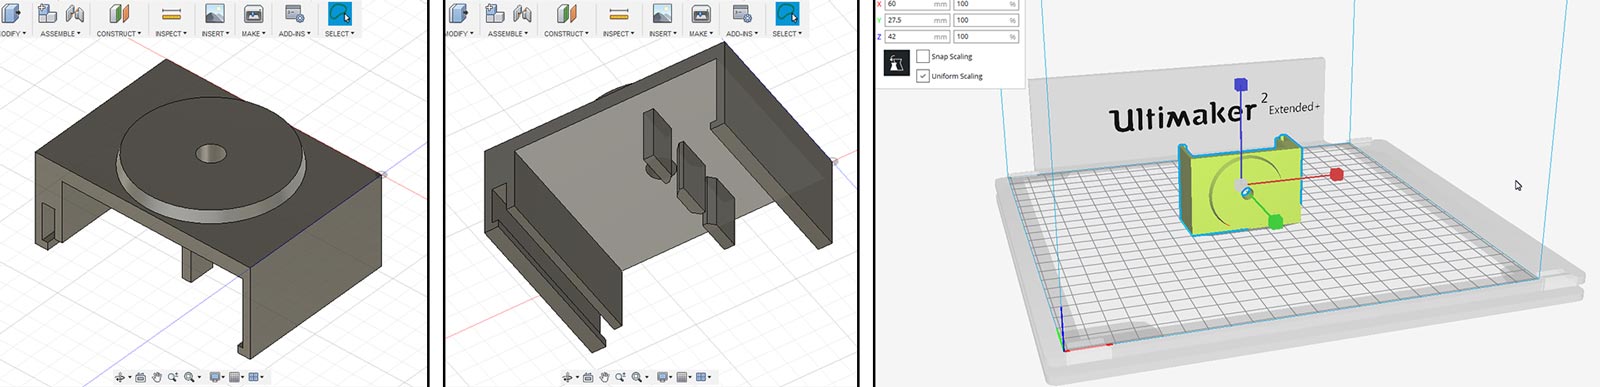Click Orbit icon in underside-view Fusion window
1600x387 pixels.
point(567,377)
